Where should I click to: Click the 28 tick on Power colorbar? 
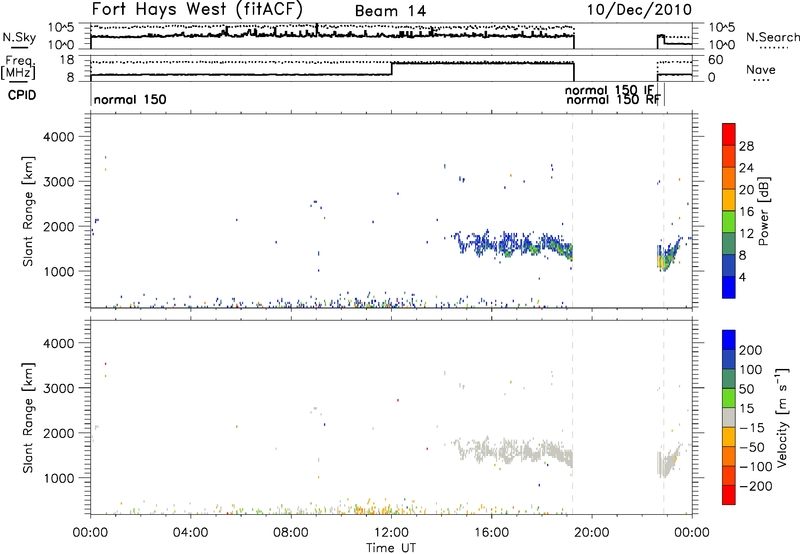point(746,146)
